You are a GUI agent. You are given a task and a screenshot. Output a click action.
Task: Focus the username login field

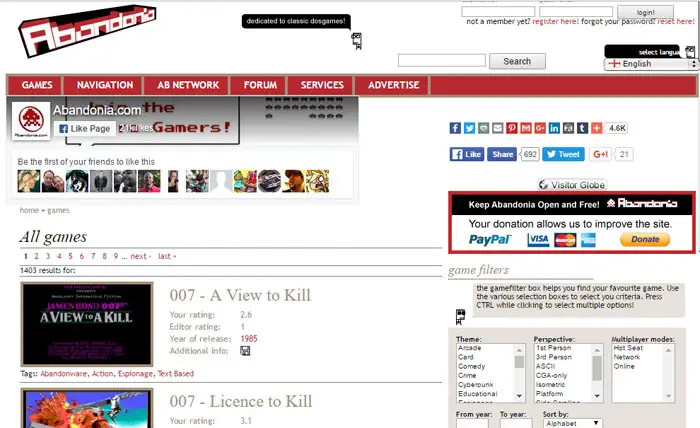pyautogui.click(x=498, y=12)
